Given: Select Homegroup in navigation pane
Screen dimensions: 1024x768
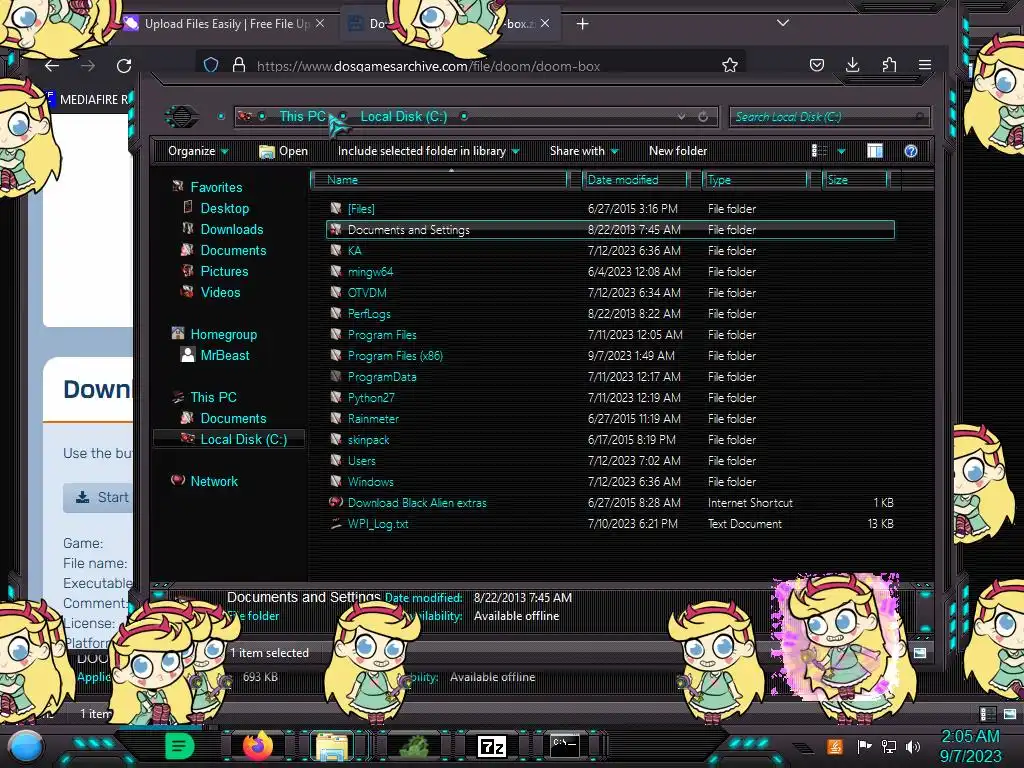Looking at the screenshot, I should 223,334.
